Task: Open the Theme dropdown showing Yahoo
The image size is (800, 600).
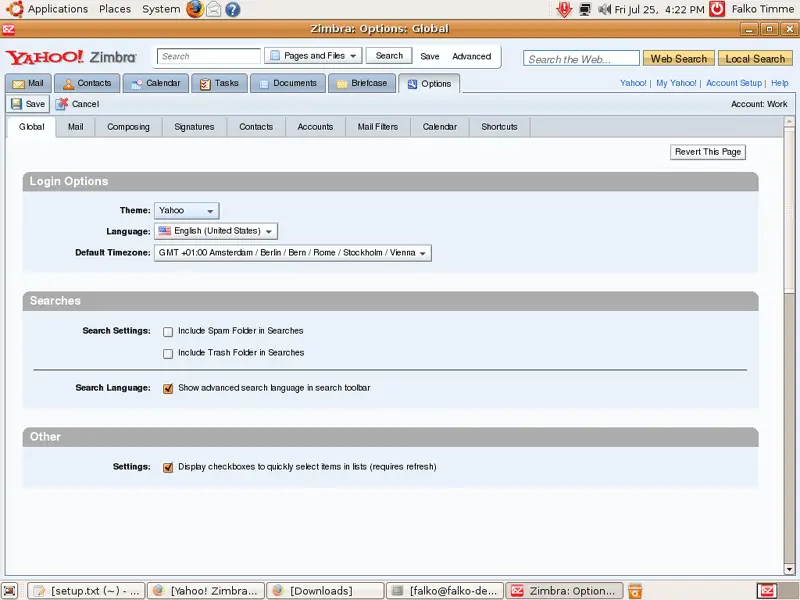Action: point(186,210)
